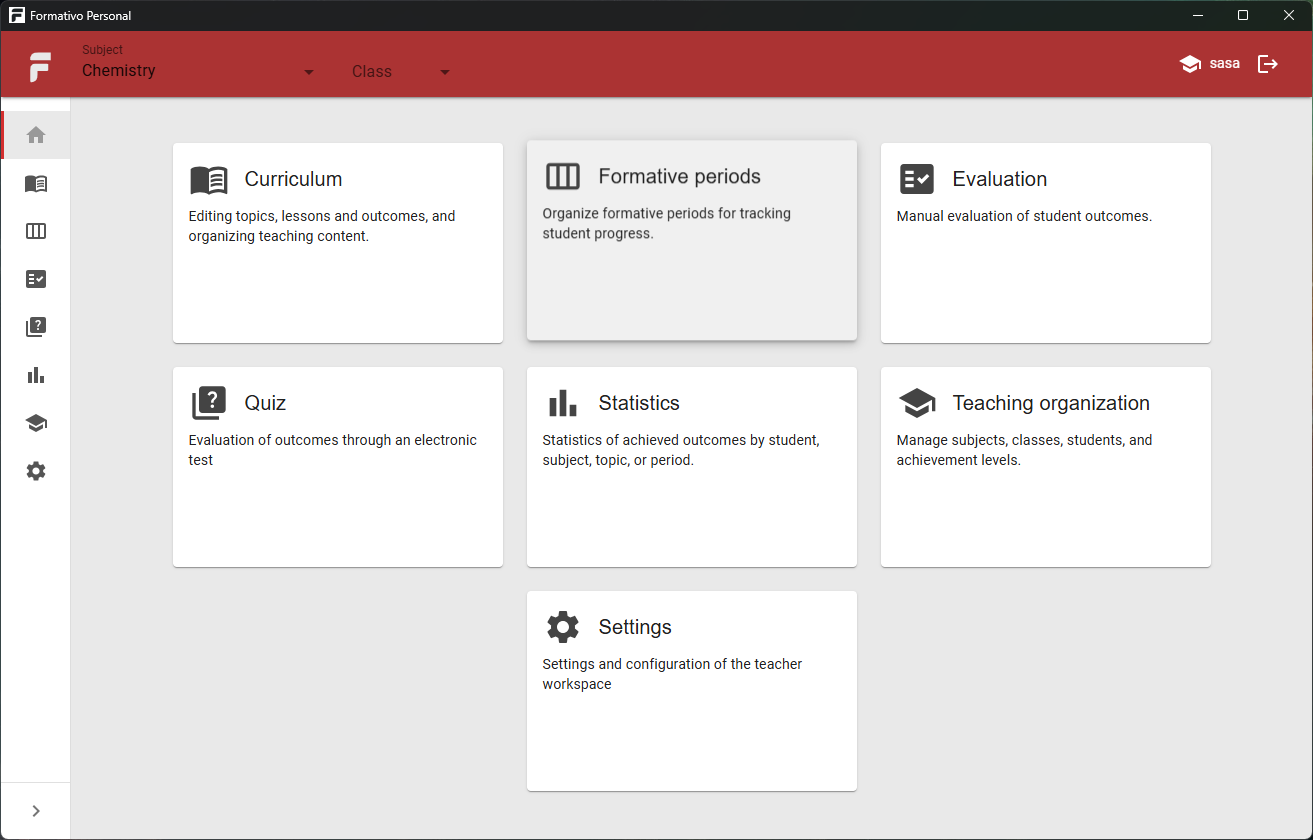Click the gear icon on Settings card
Image resolution: width=1313 pixels, height=840 pixels.
click(563, 627)
